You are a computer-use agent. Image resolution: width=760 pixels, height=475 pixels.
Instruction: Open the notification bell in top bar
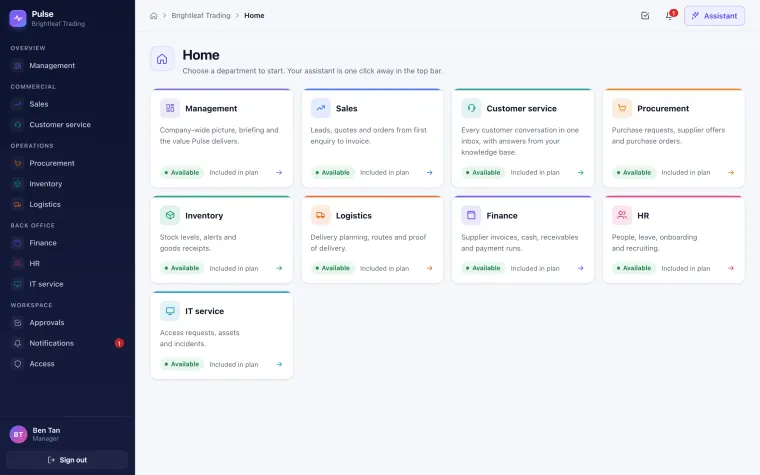[669, 16]
